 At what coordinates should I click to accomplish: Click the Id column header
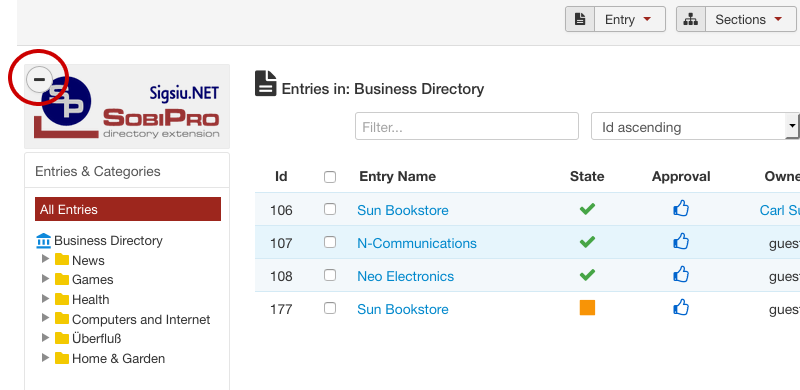coord(281,177)
